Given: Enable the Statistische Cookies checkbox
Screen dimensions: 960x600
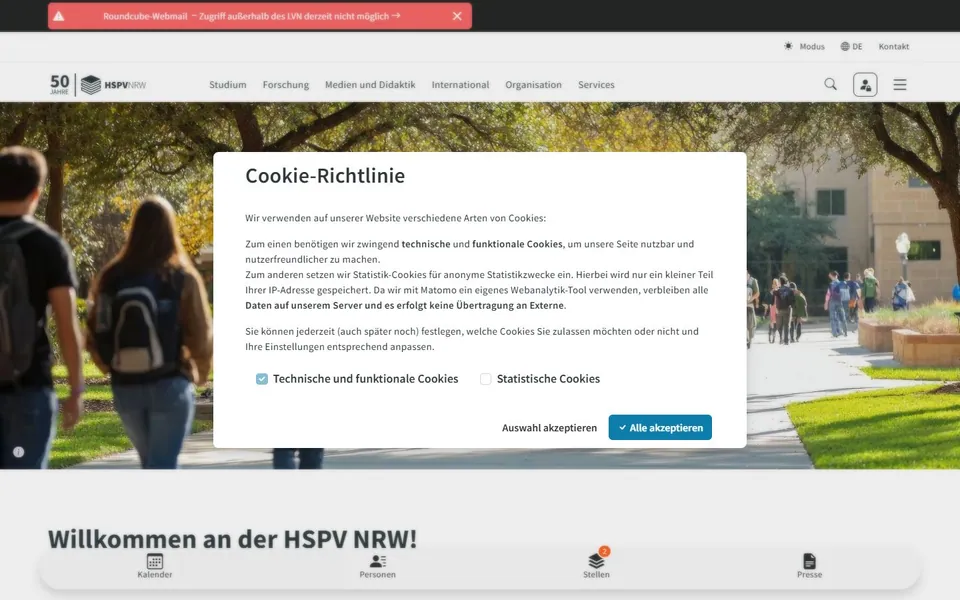Looking at the screenshot, I should click(x=486, y=379).
